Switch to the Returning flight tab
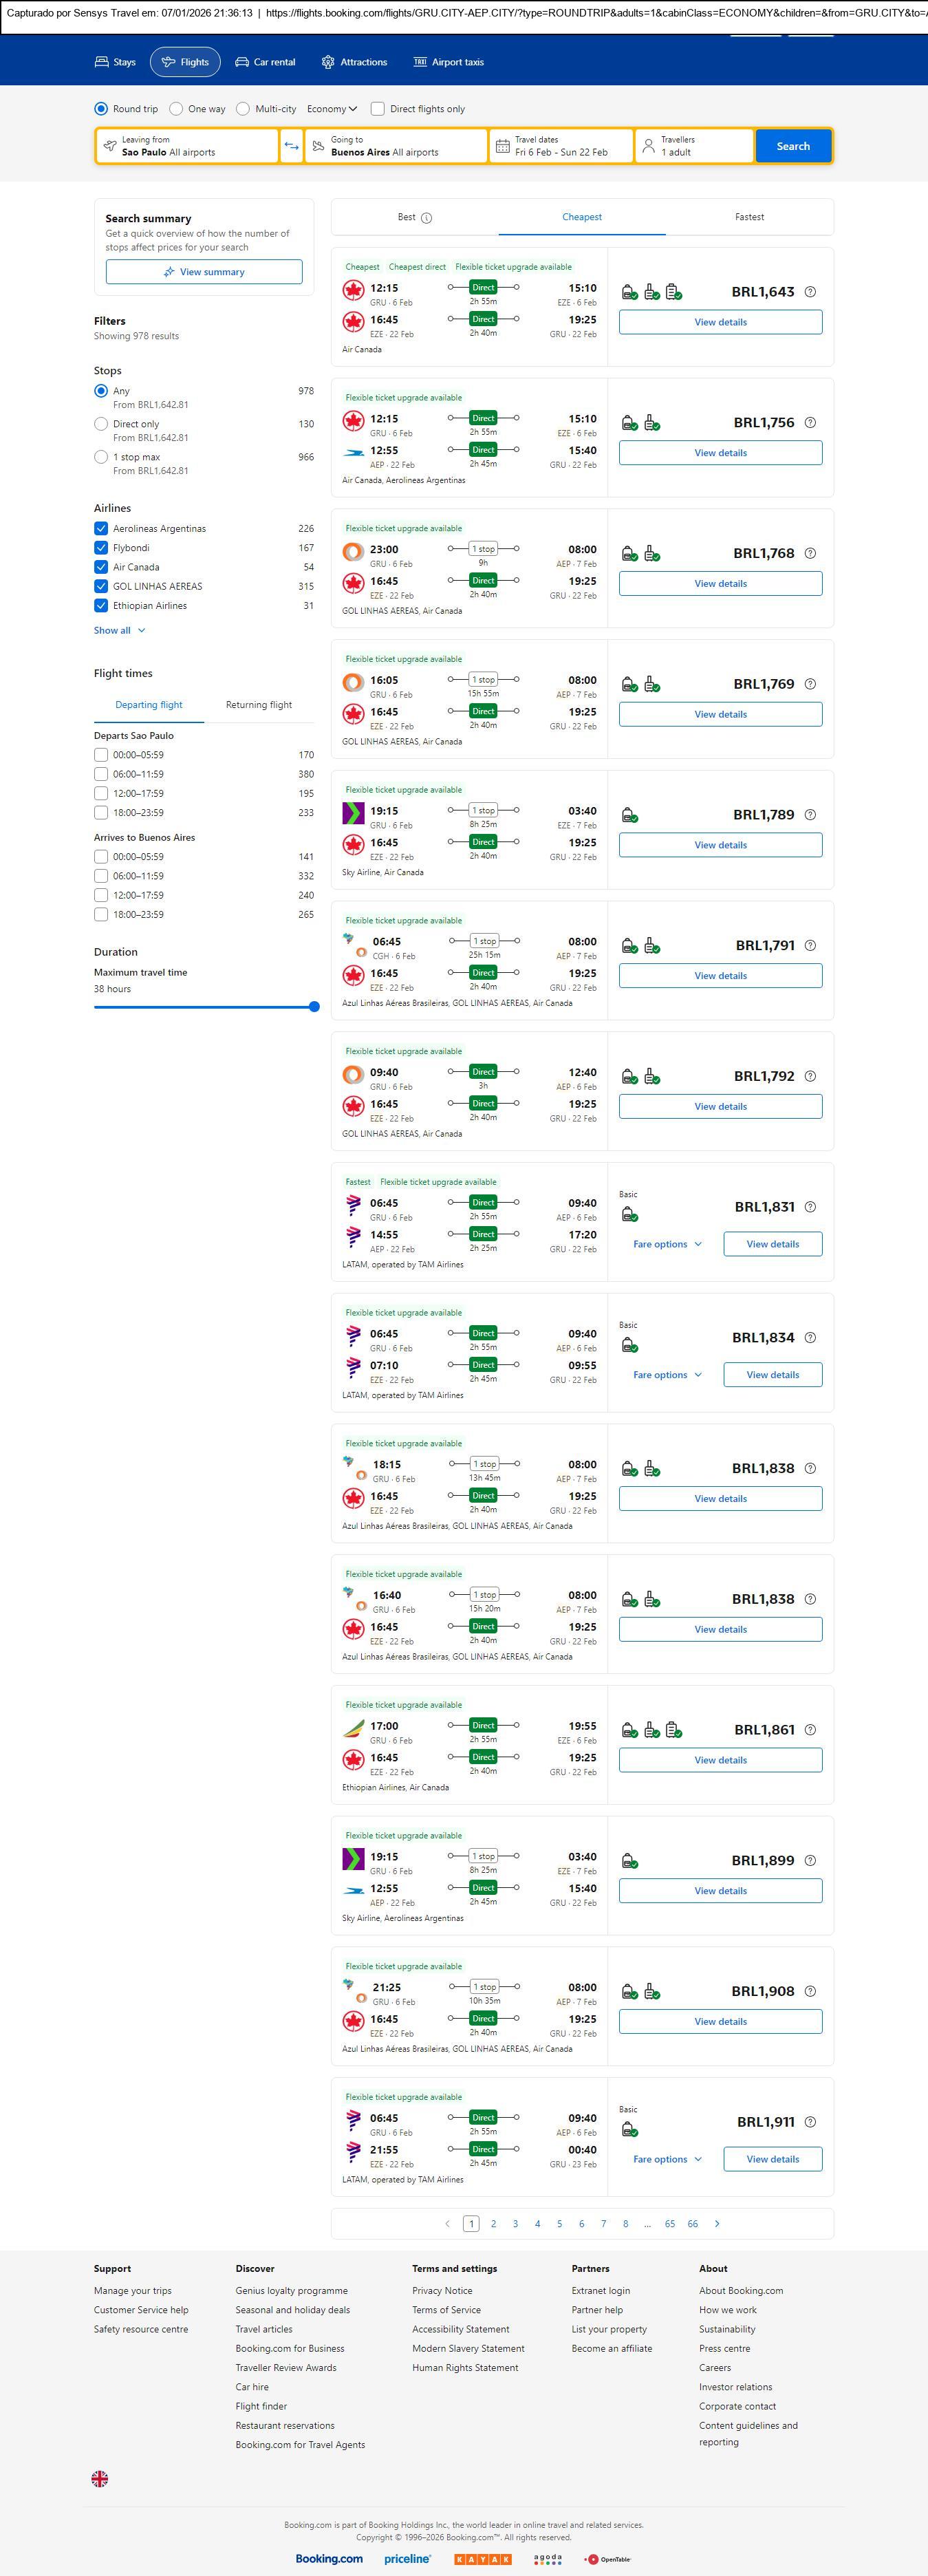928x2576 pixels. pyautogui.click(x=259, y=705)
